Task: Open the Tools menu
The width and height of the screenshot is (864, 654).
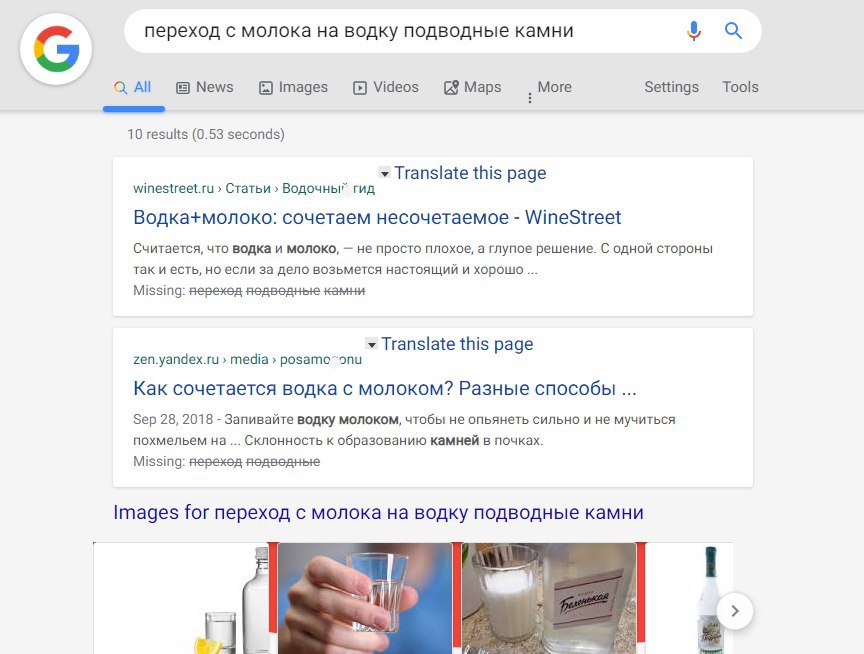Action: [740, 87]
